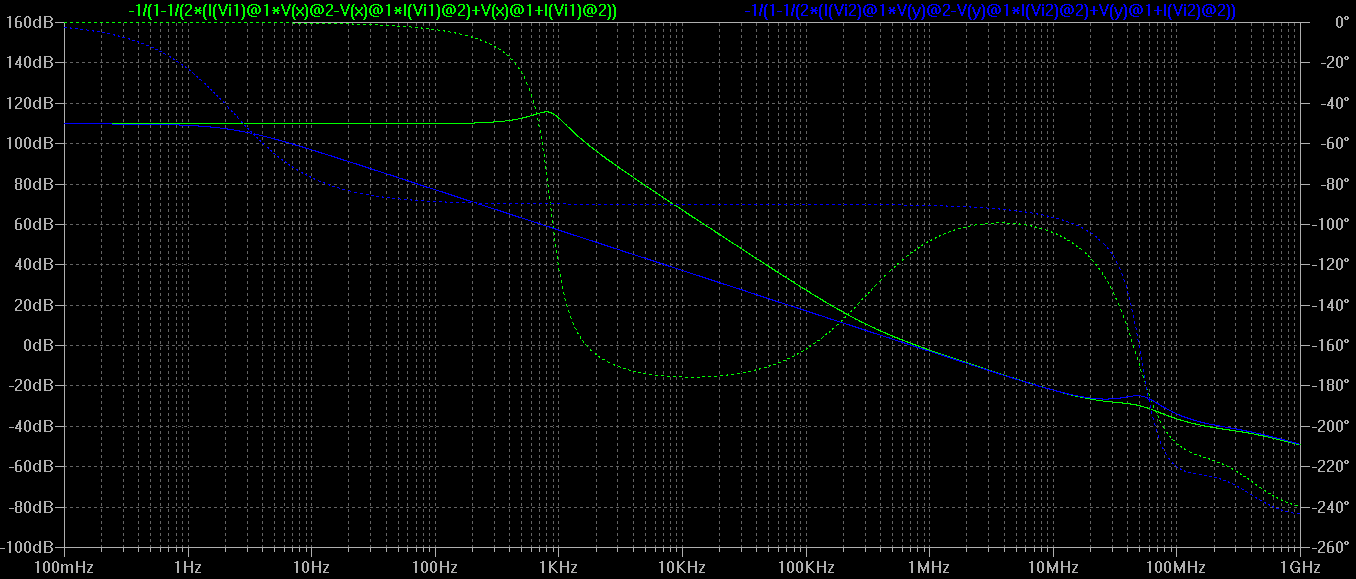
Task: Click the -40dB magnitude axis label
Action: [x=31, y=427]
